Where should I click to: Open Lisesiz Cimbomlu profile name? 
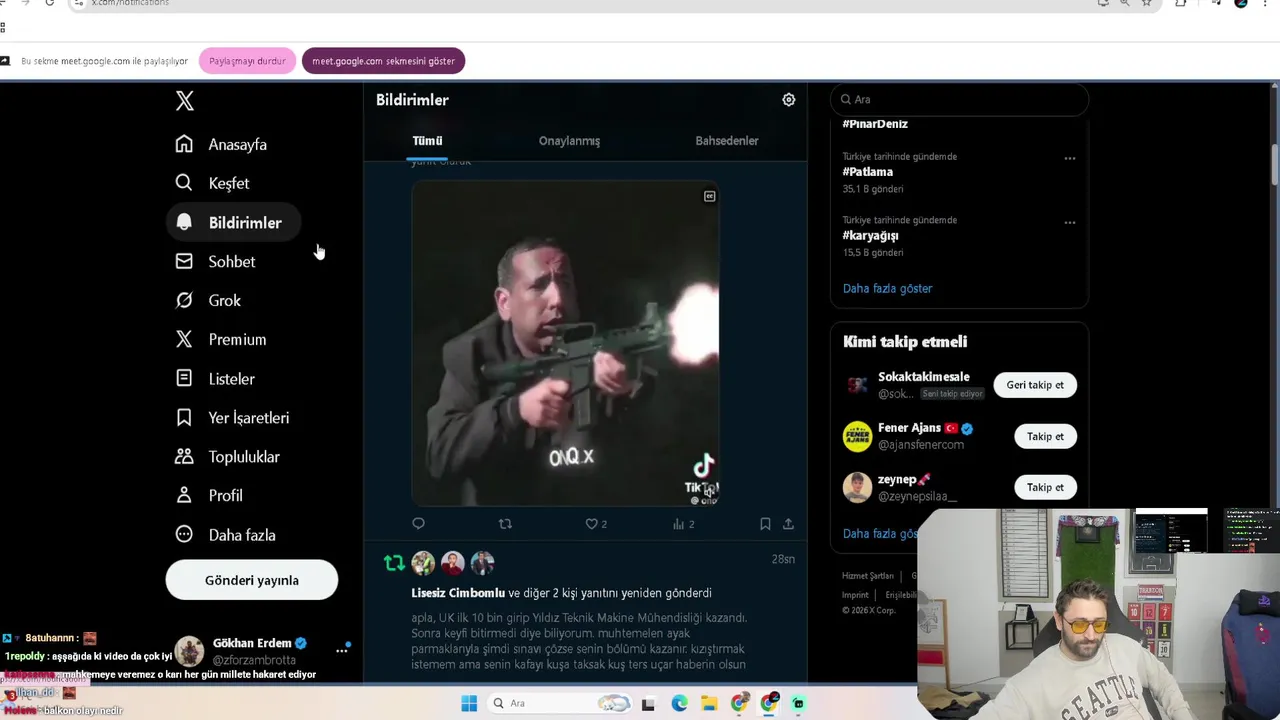458,593
